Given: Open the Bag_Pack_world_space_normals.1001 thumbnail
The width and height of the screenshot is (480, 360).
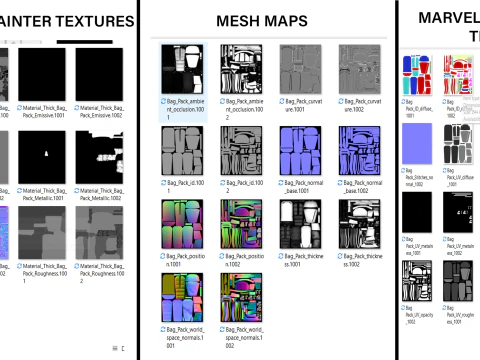Looking at the screenshot, I should click(x=182, y=297).
